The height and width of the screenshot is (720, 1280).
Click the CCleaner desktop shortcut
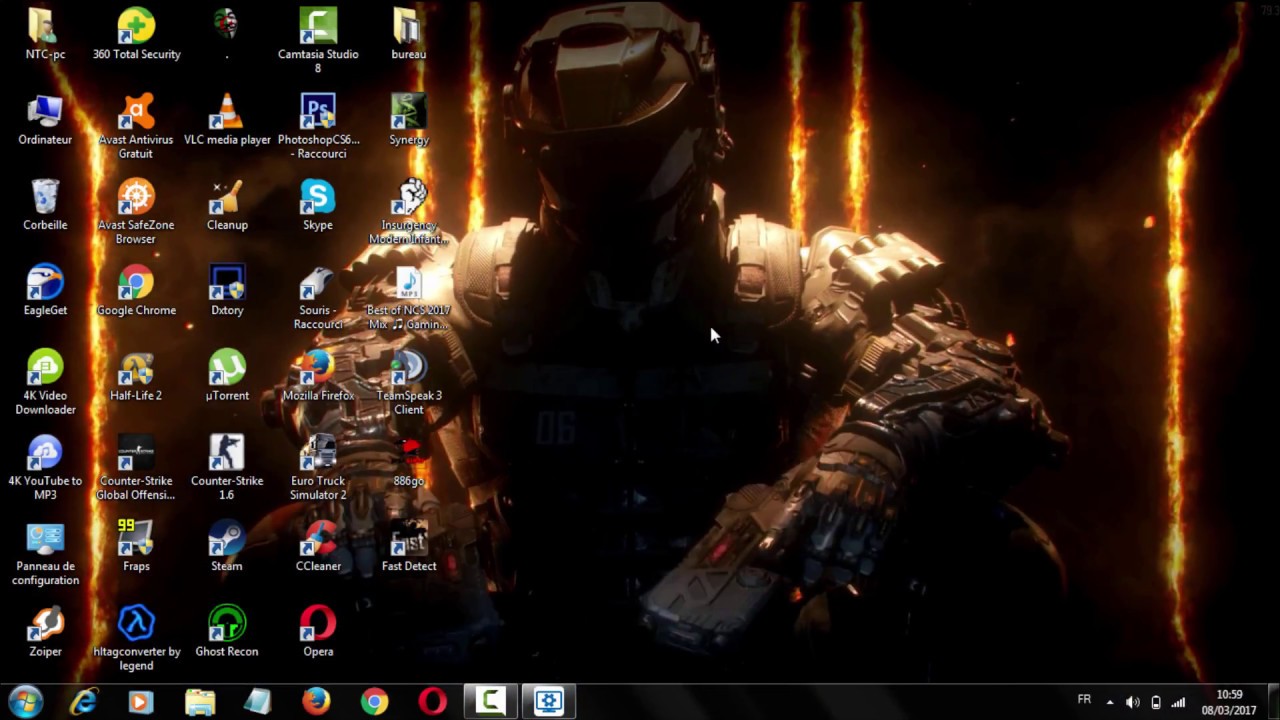coord(318,540)
